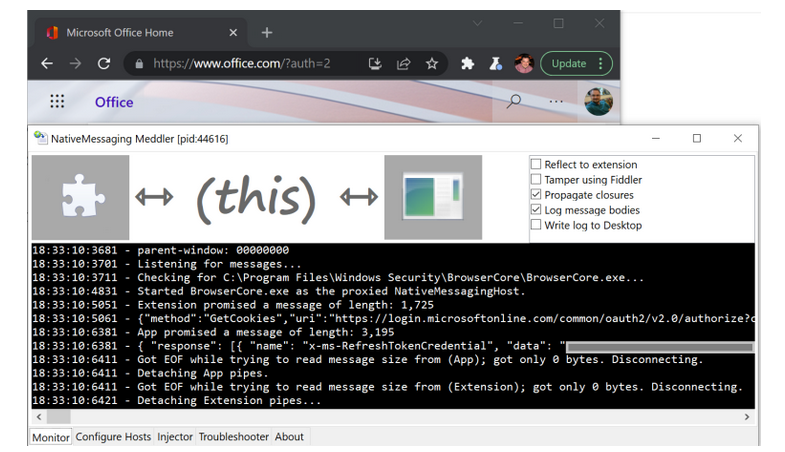This screenshot has height=452, width=785.
Task: Bookmark this page with star icon
Action: (x=432, y=64)
